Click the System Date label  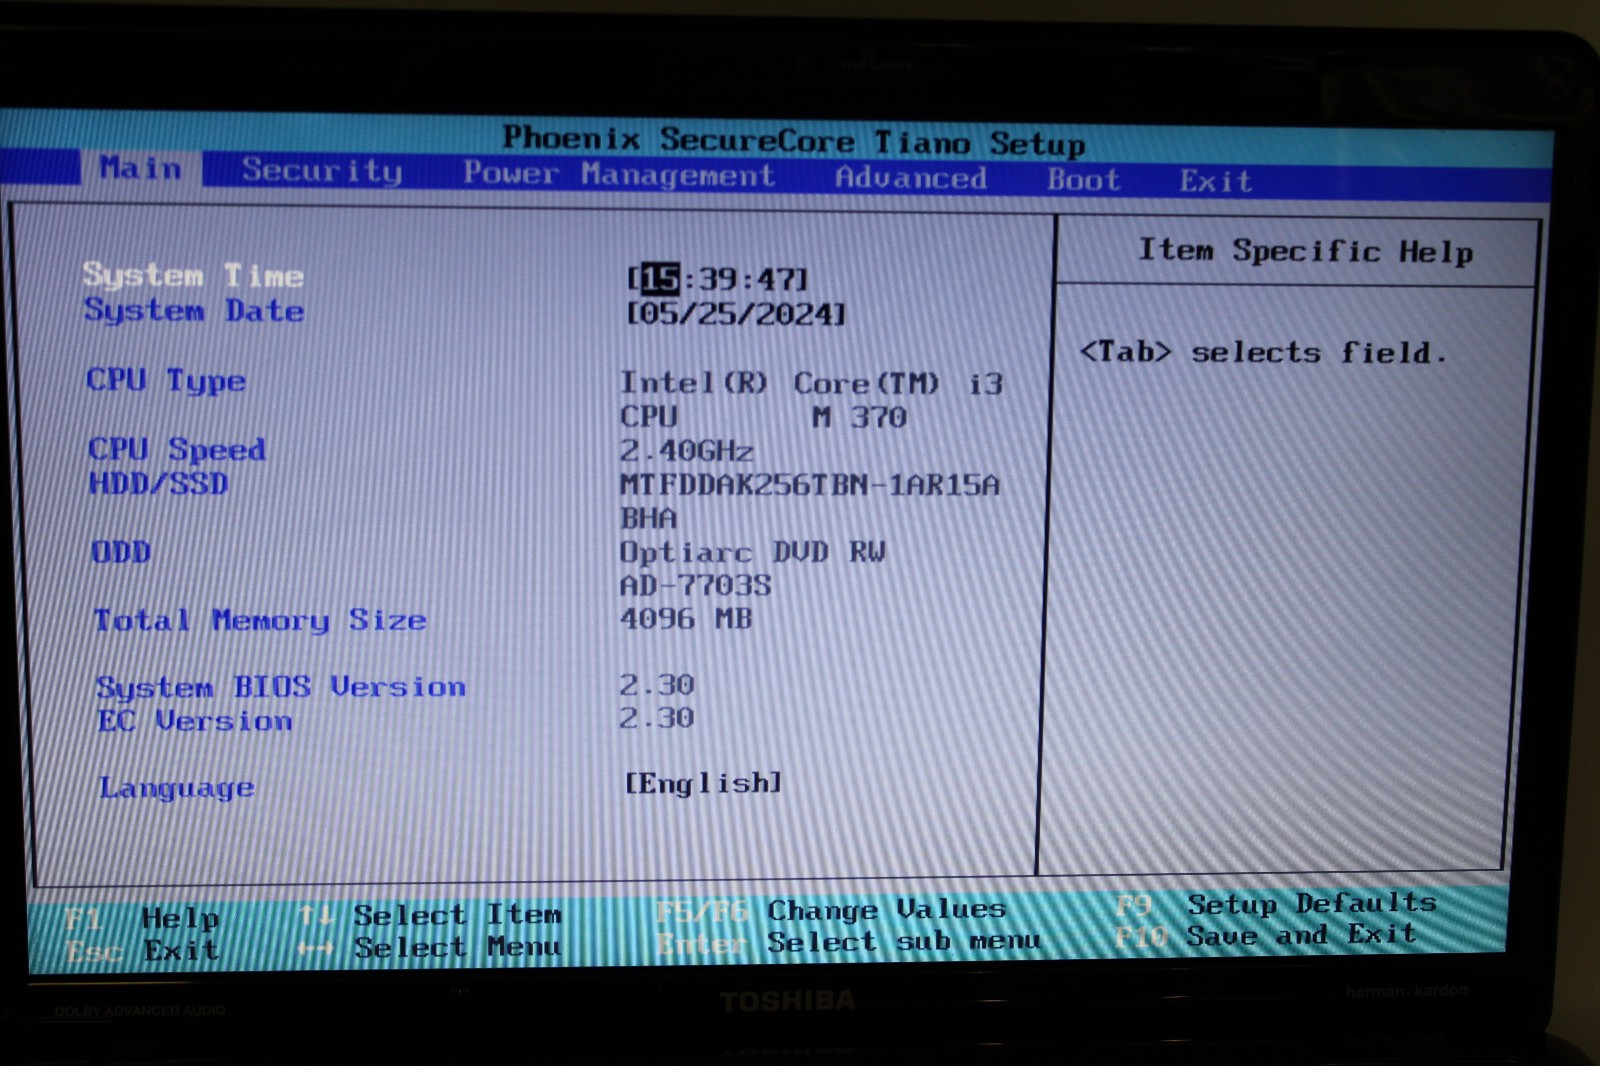point(194,310)
